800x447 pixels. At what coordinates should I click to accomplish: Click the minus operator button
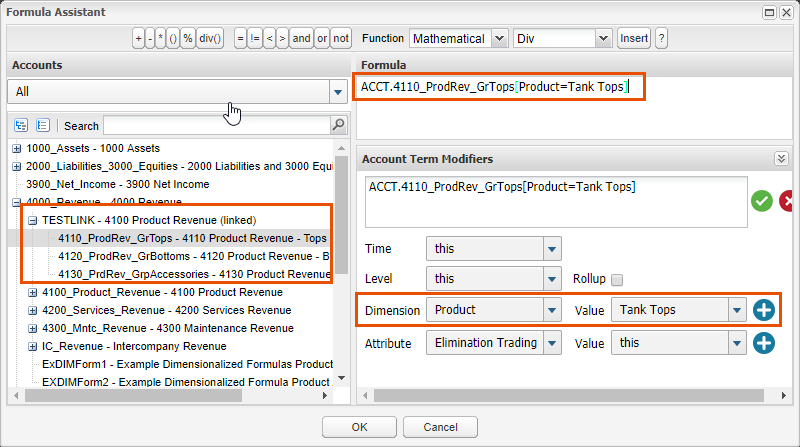[150, 38]
